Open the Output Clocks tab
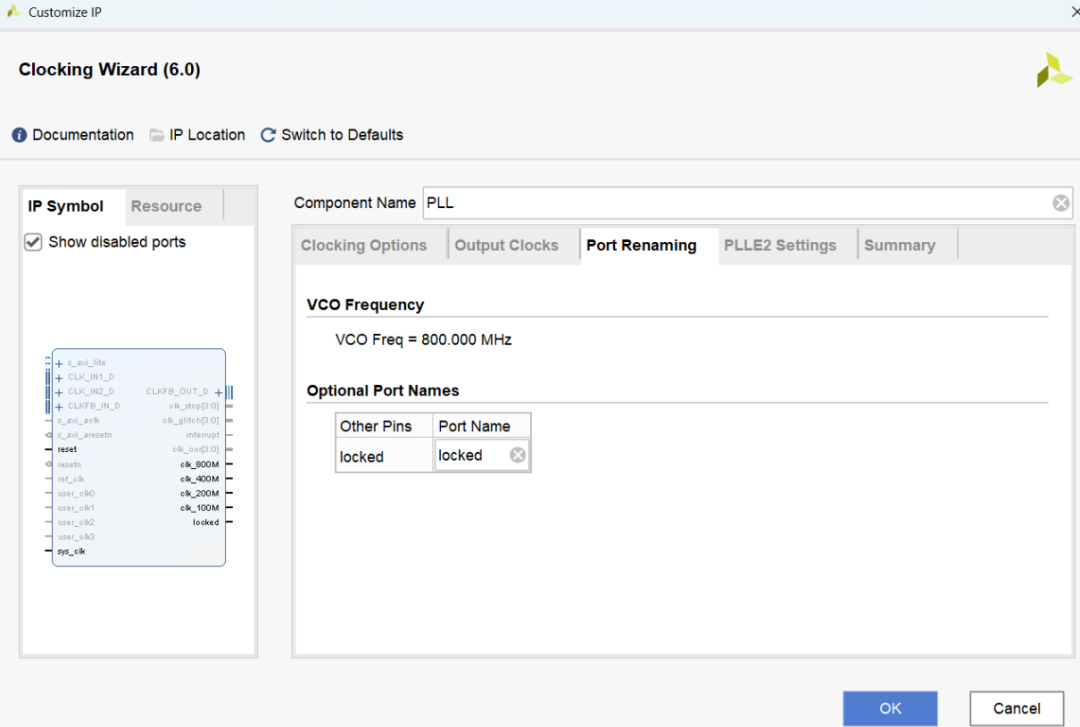The image size is (1080, 727). 506,245
